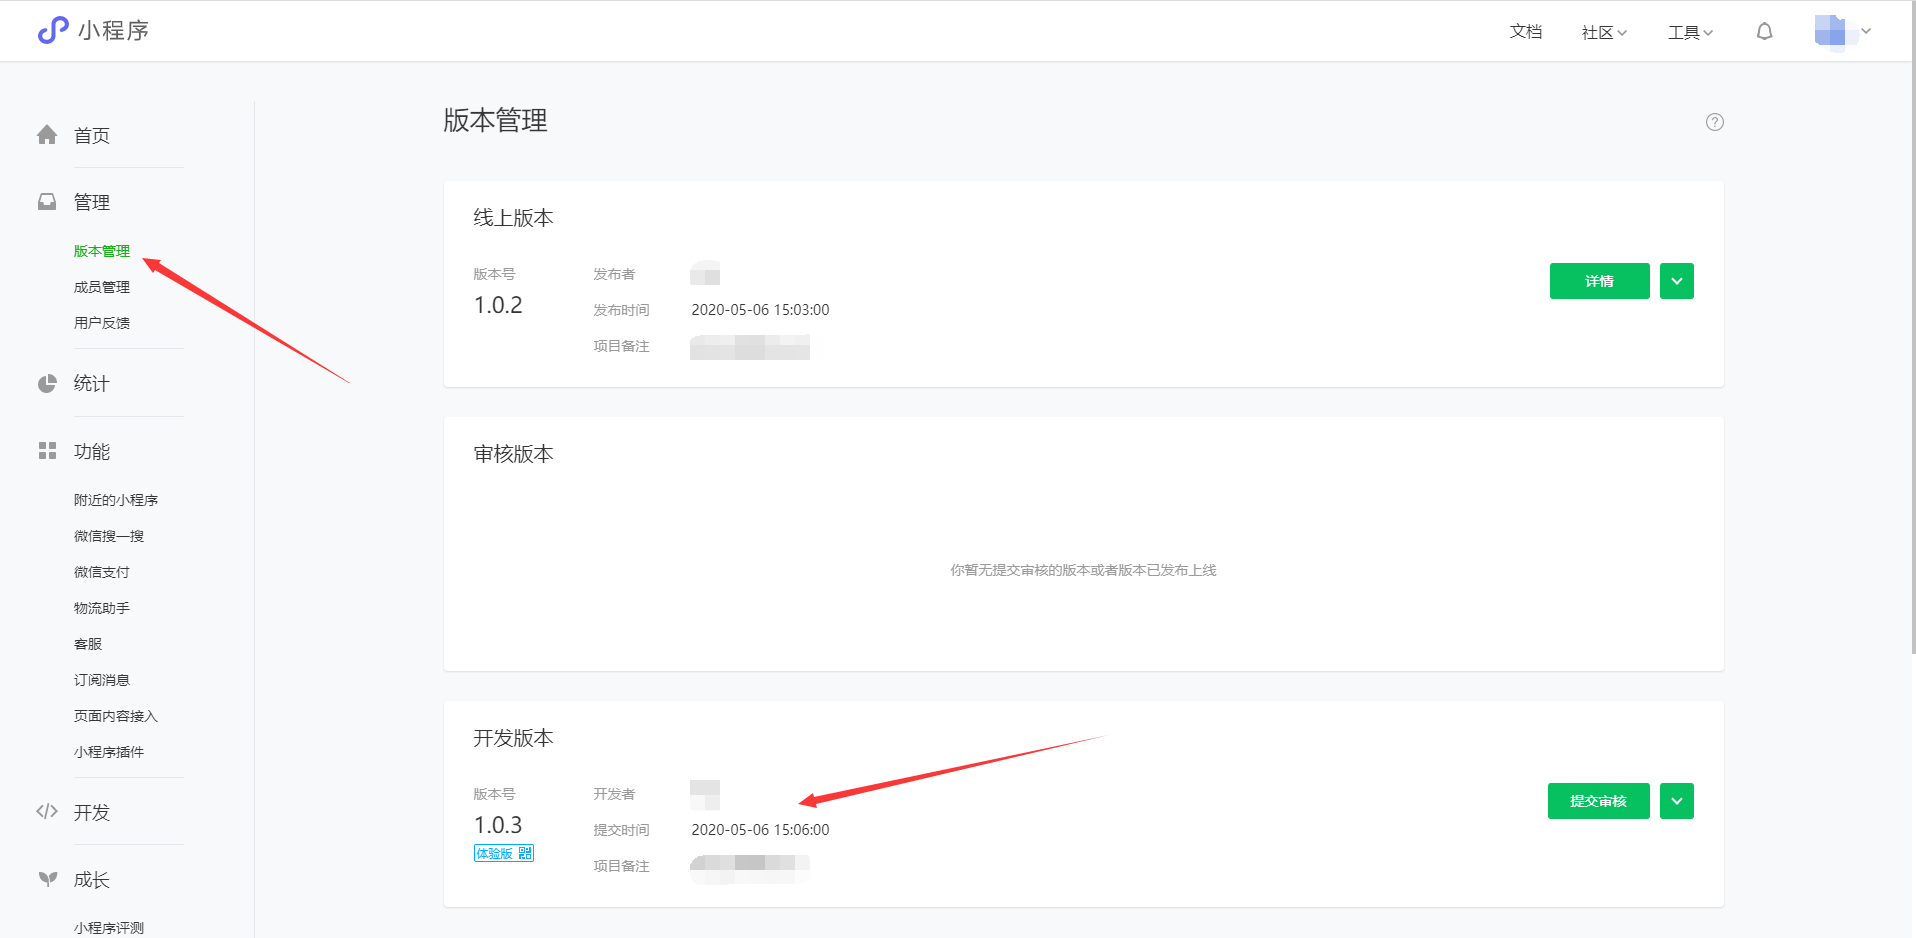Click the 提交审核 button
The width and height of the screenshot is (1916, 938).
click(1597, 801)
